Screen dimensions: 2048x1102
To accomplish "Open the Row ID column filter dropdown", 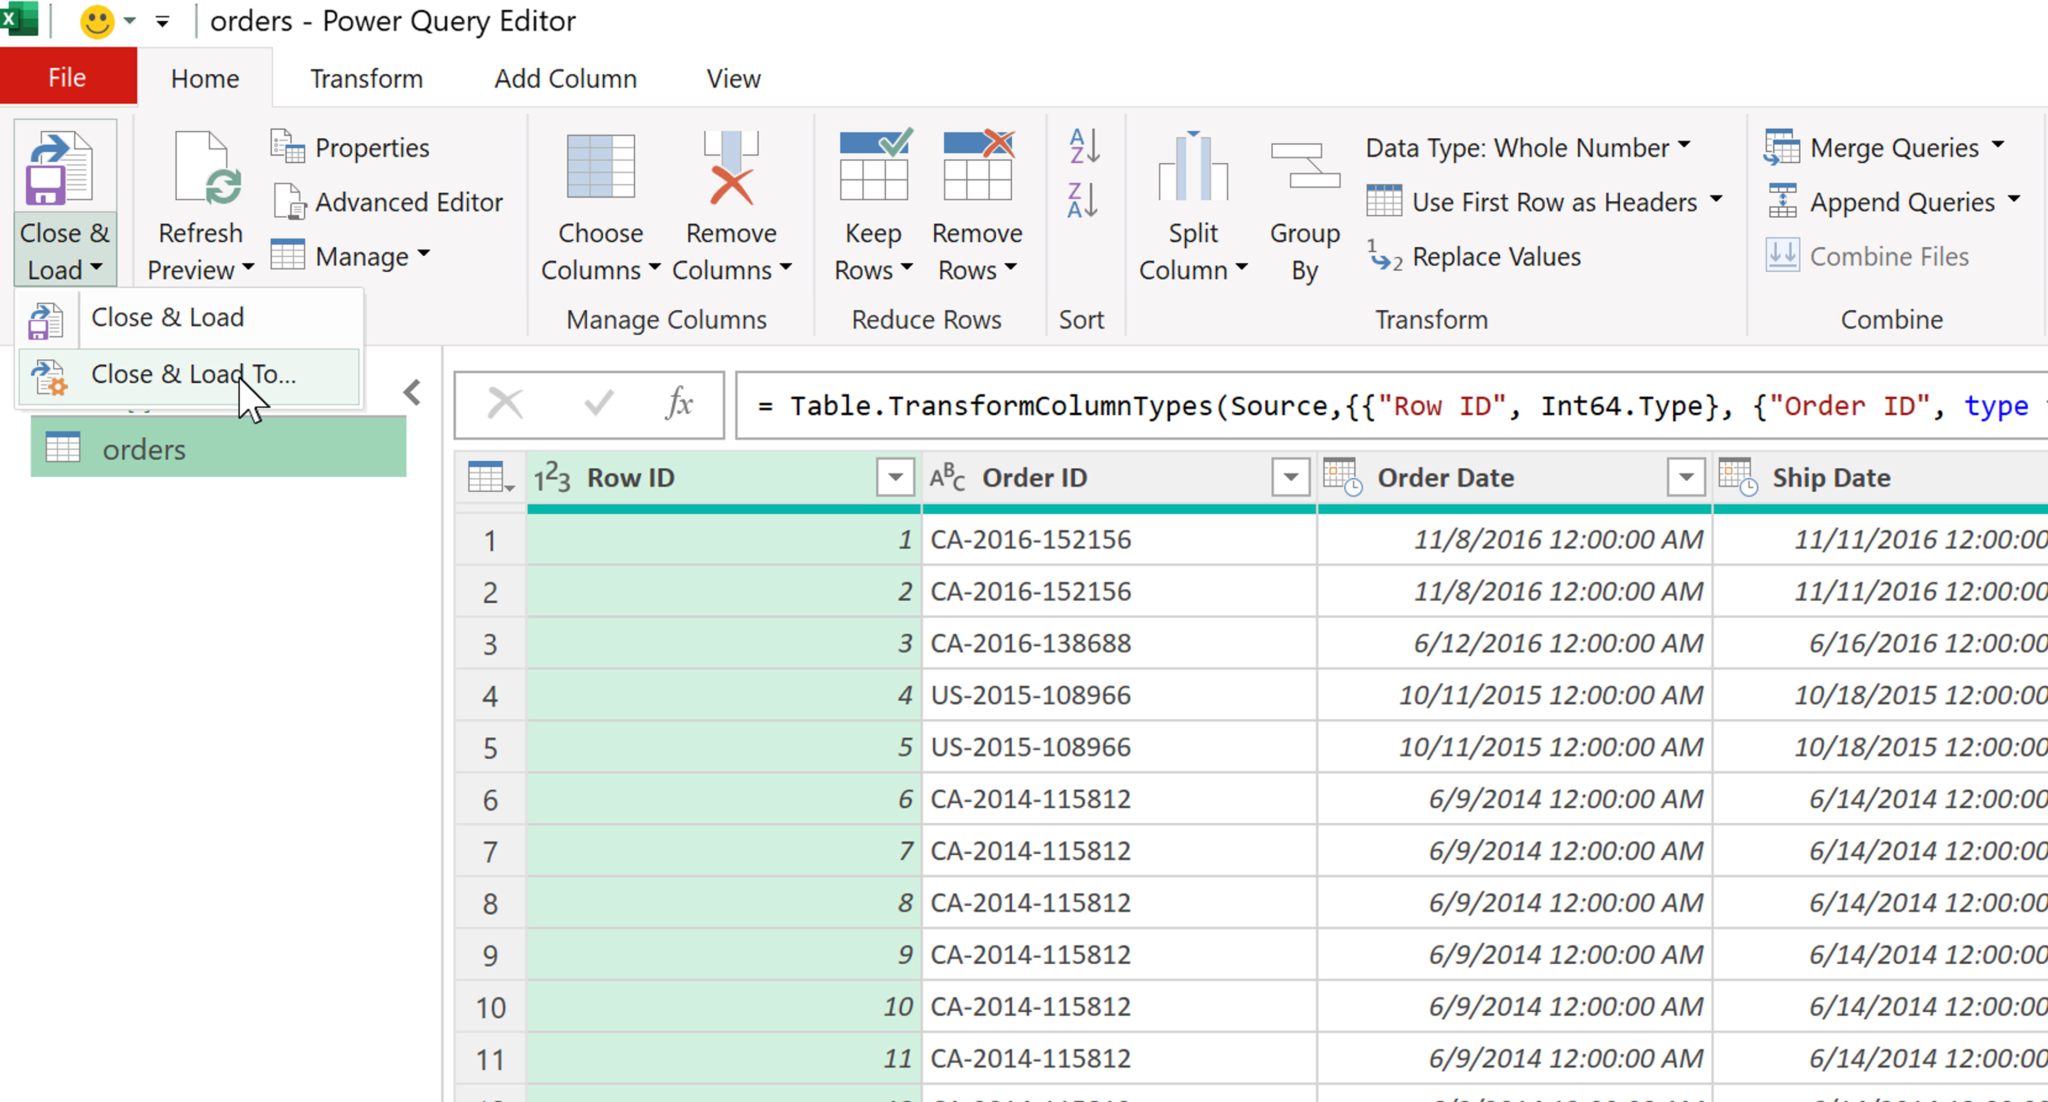I will click(x=894, y=477).
